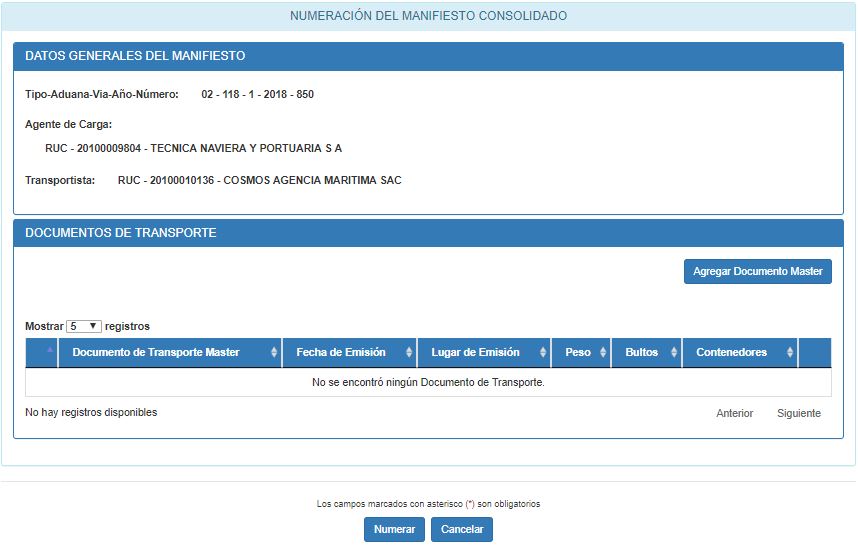The width and height of the screenshot is (858, 554).
Task: Click the obligatory fields asterisk note
Action: [x=428, y=504]
